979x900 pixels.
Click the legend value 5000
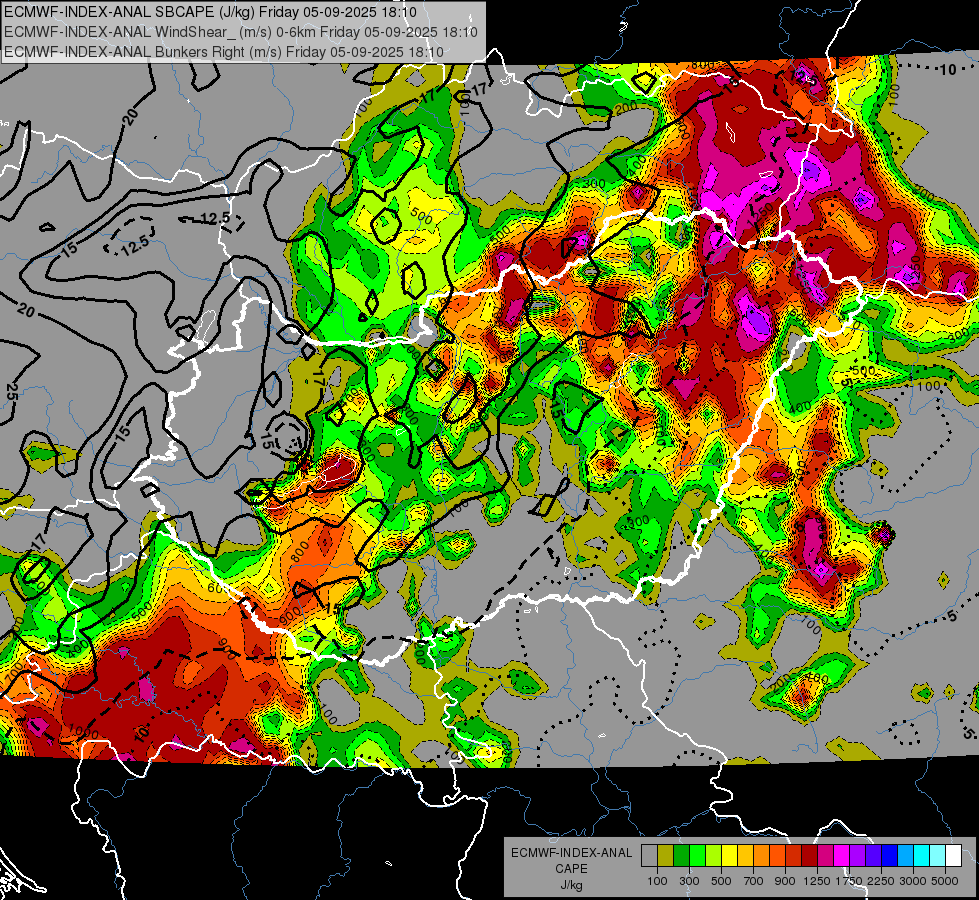[945, 881]
